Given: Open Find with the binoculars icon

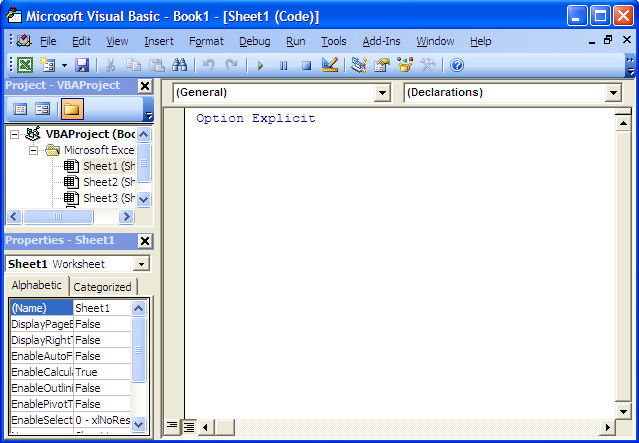Looking at the screenshot, I should pyautogui.click(x=179, y=65).
